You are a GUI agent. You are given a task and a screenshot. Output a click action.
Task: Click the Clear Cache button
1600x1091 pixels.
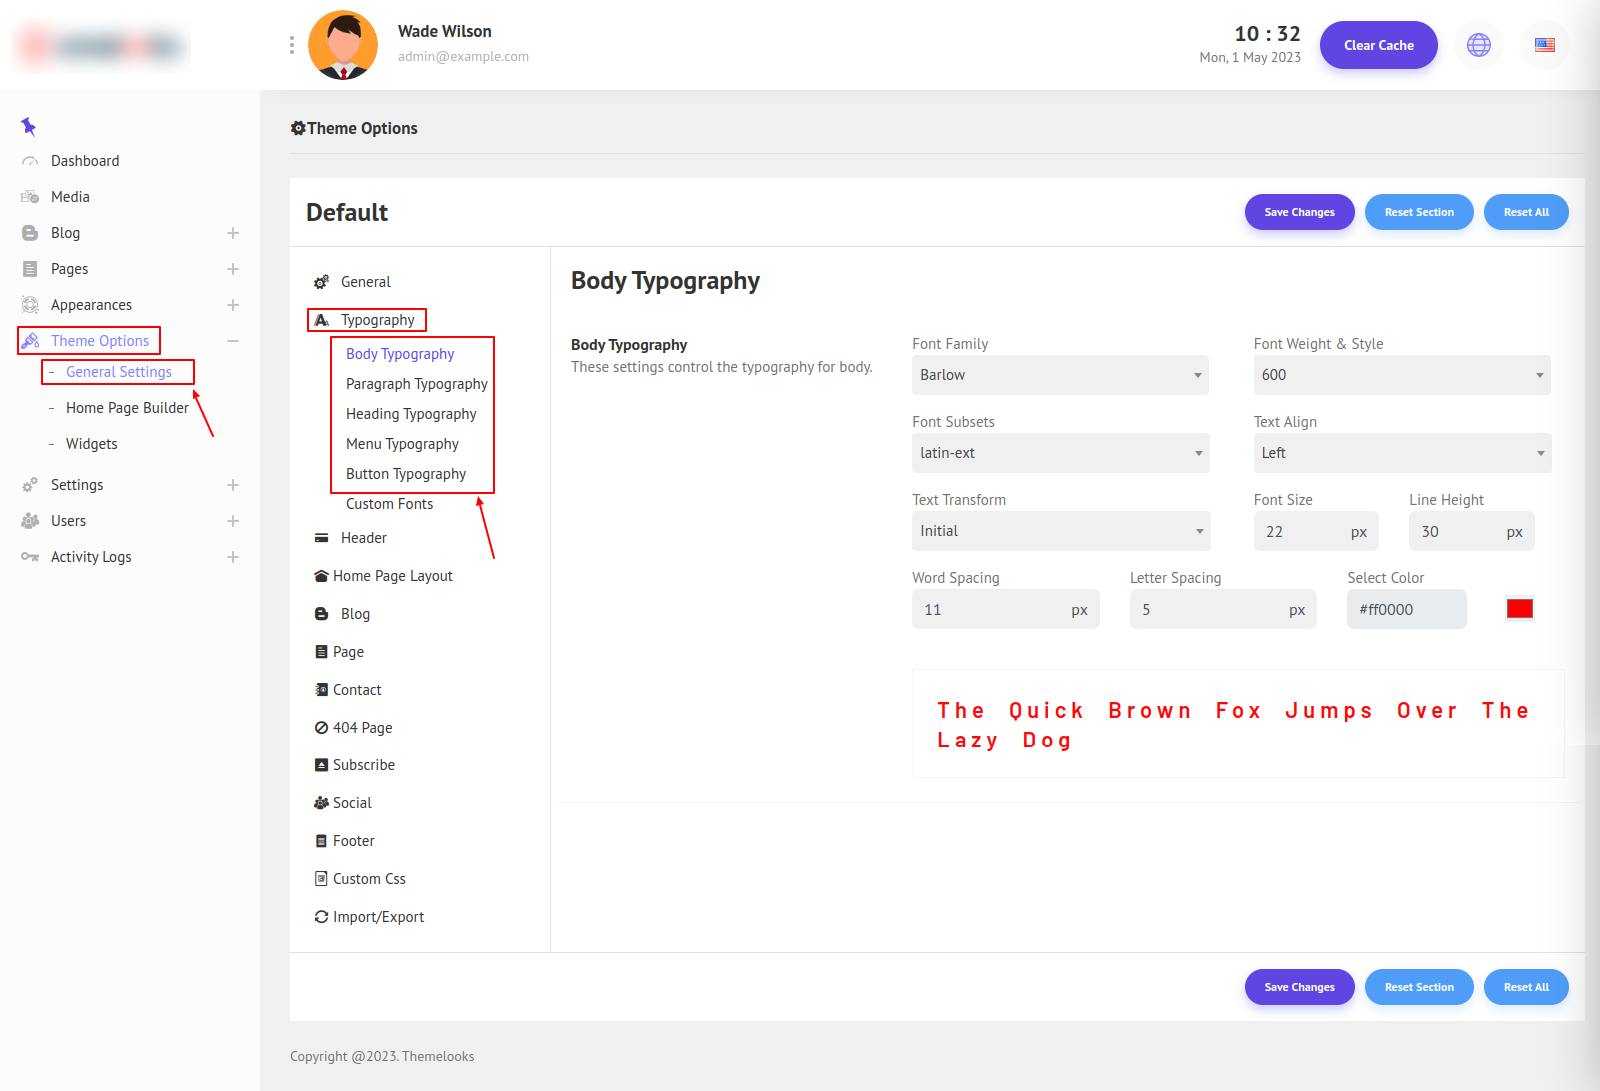coord(1378,45)
